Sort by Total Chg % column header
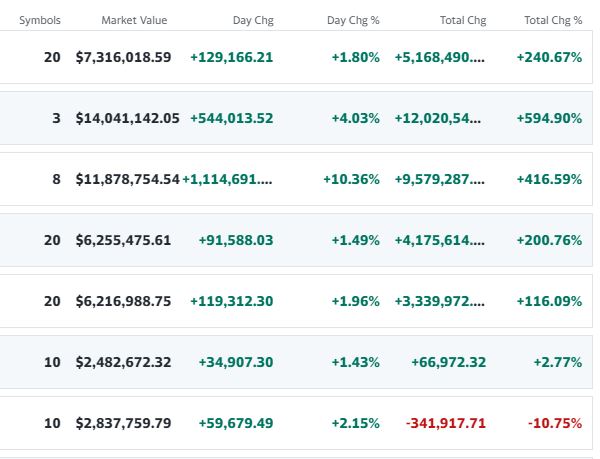 [553, 20]
